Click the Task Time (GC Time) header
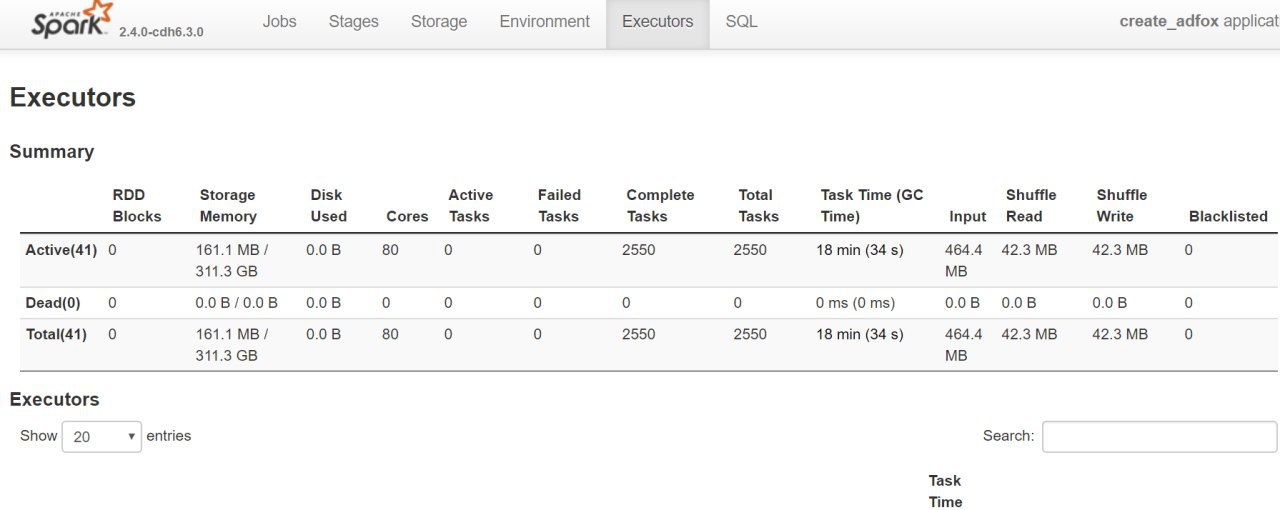This screenshot has height=510, width=1280. coord(872,206)
